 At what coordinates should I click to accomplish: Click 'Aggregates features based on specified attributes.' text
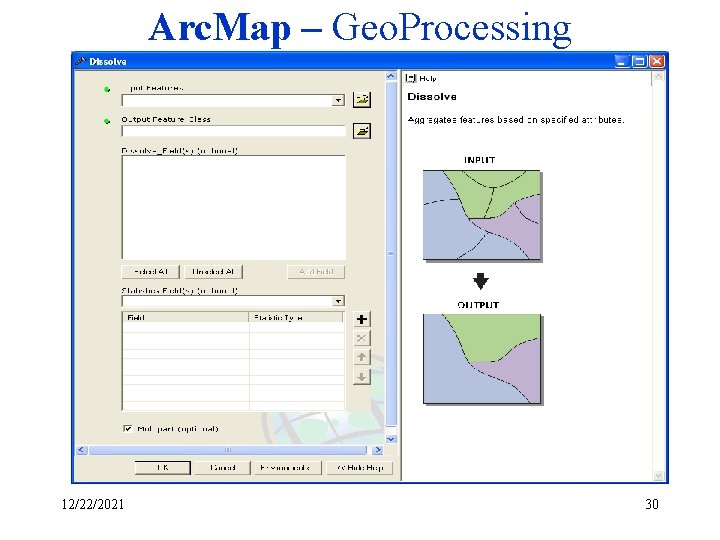pos(516,120)
